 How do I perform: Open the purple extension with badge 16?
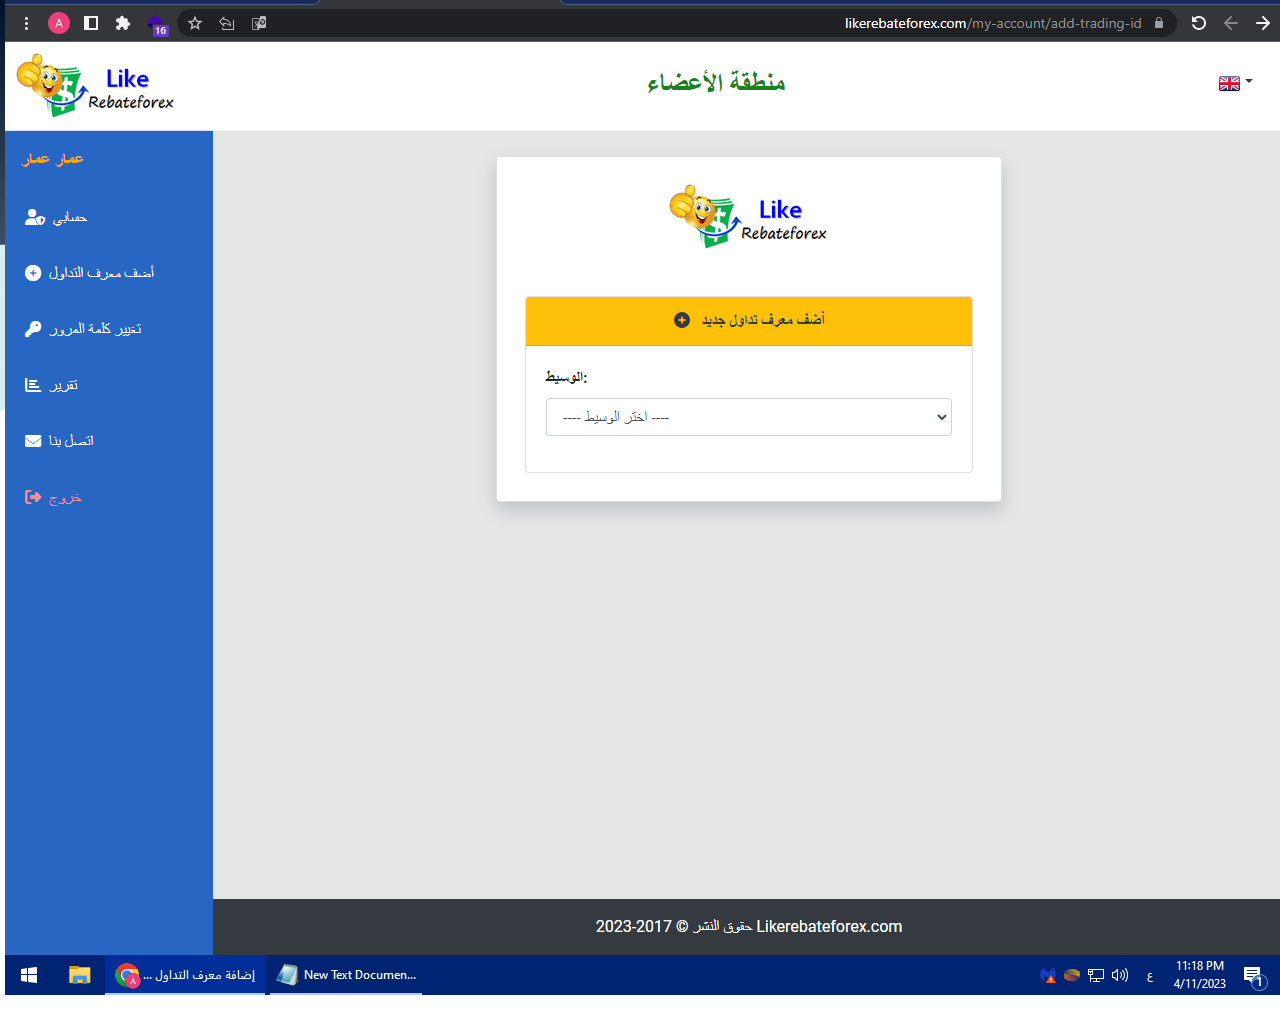pos(156,24)
